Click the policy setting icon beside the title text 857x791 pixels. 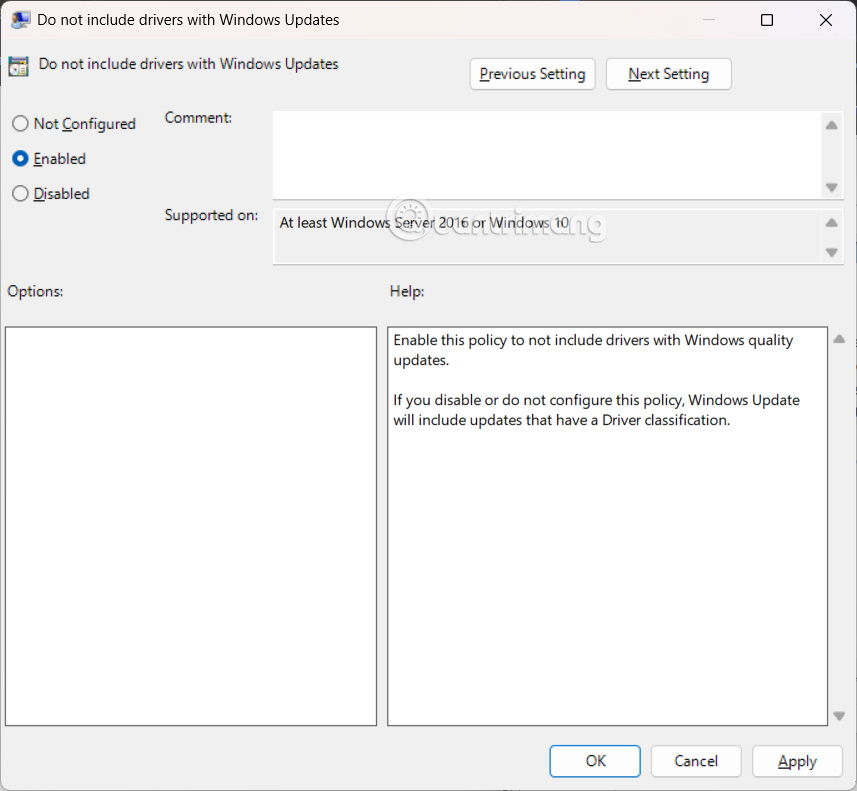point(18,64)
